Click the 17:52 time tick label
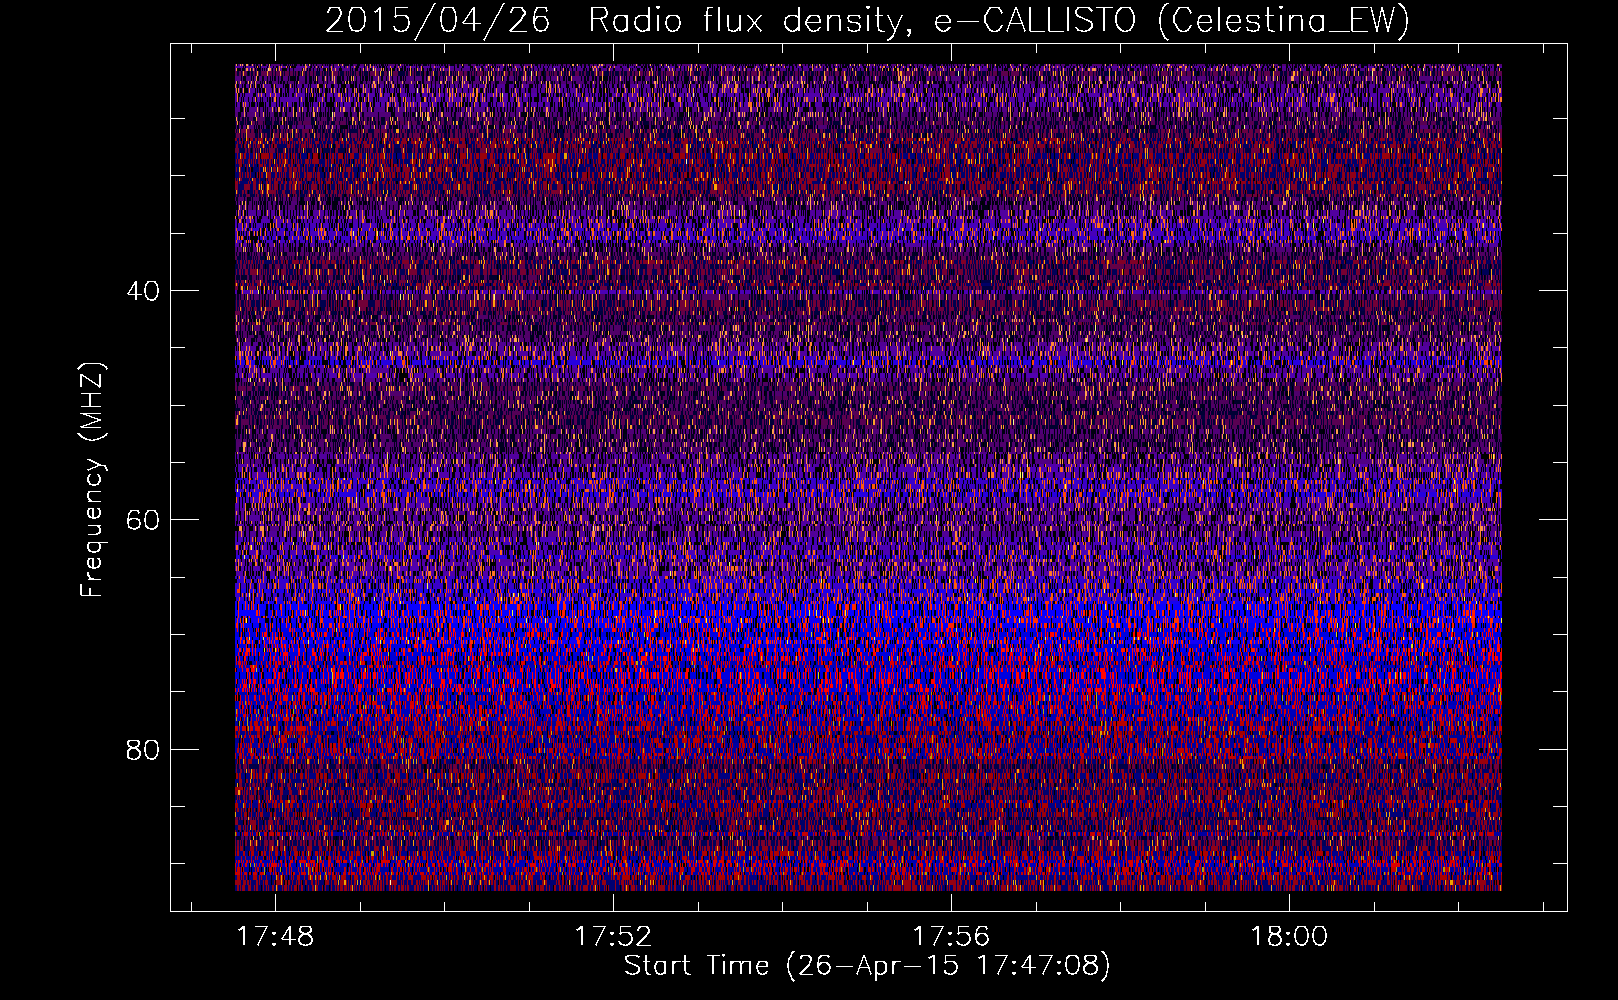Image resolution: width=1618 pixels, height=1000 pixels. pyautogui.click(x=613, y=936)
